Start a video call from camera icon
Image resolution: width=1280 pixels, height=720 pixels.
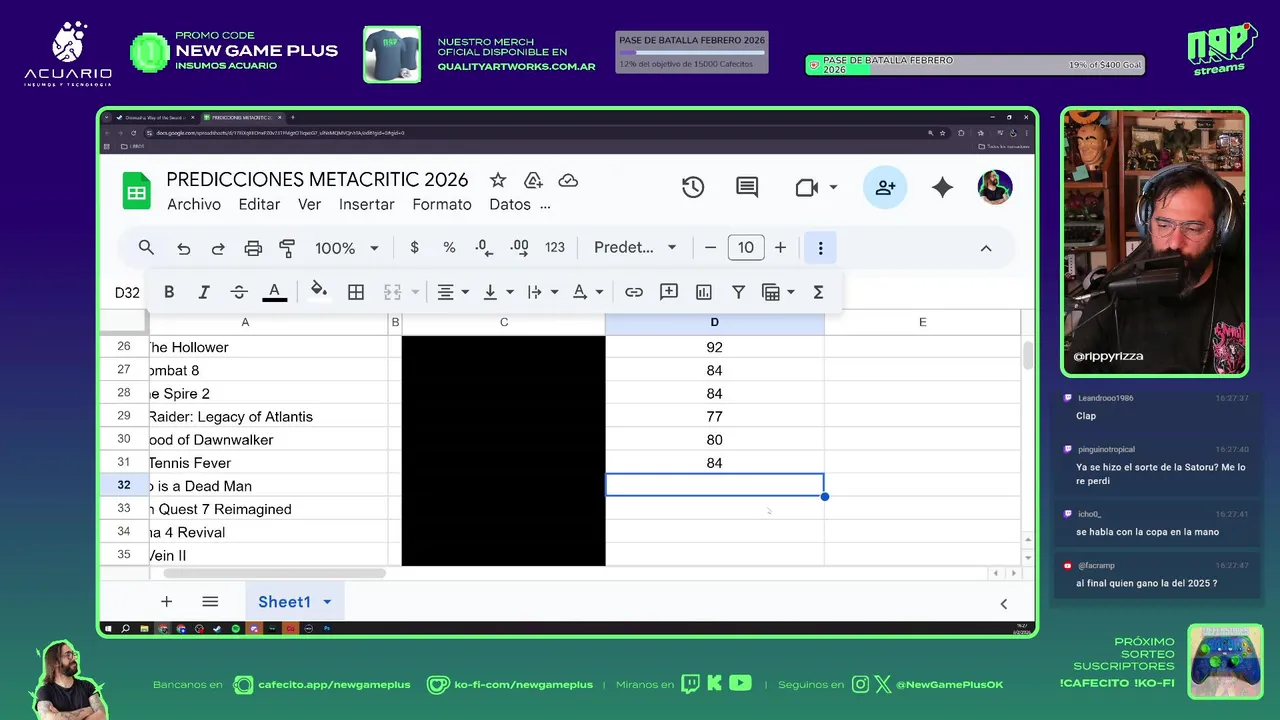806,187
